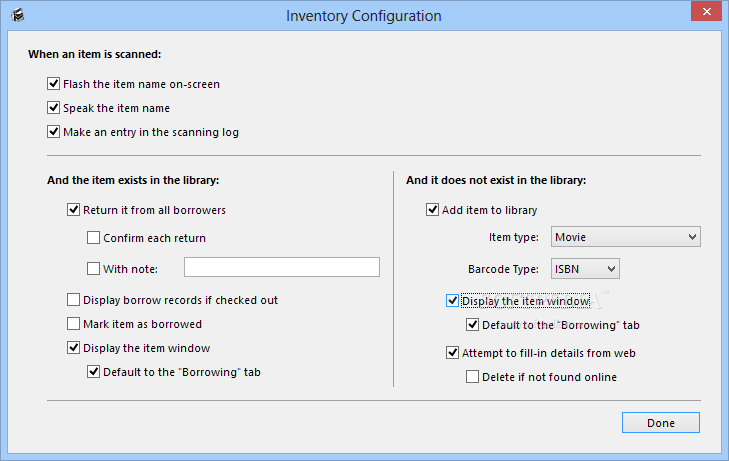Toggle left Display the item window checkbox
This screenshot has width=729, height=461.
click(x=73, y=348)
